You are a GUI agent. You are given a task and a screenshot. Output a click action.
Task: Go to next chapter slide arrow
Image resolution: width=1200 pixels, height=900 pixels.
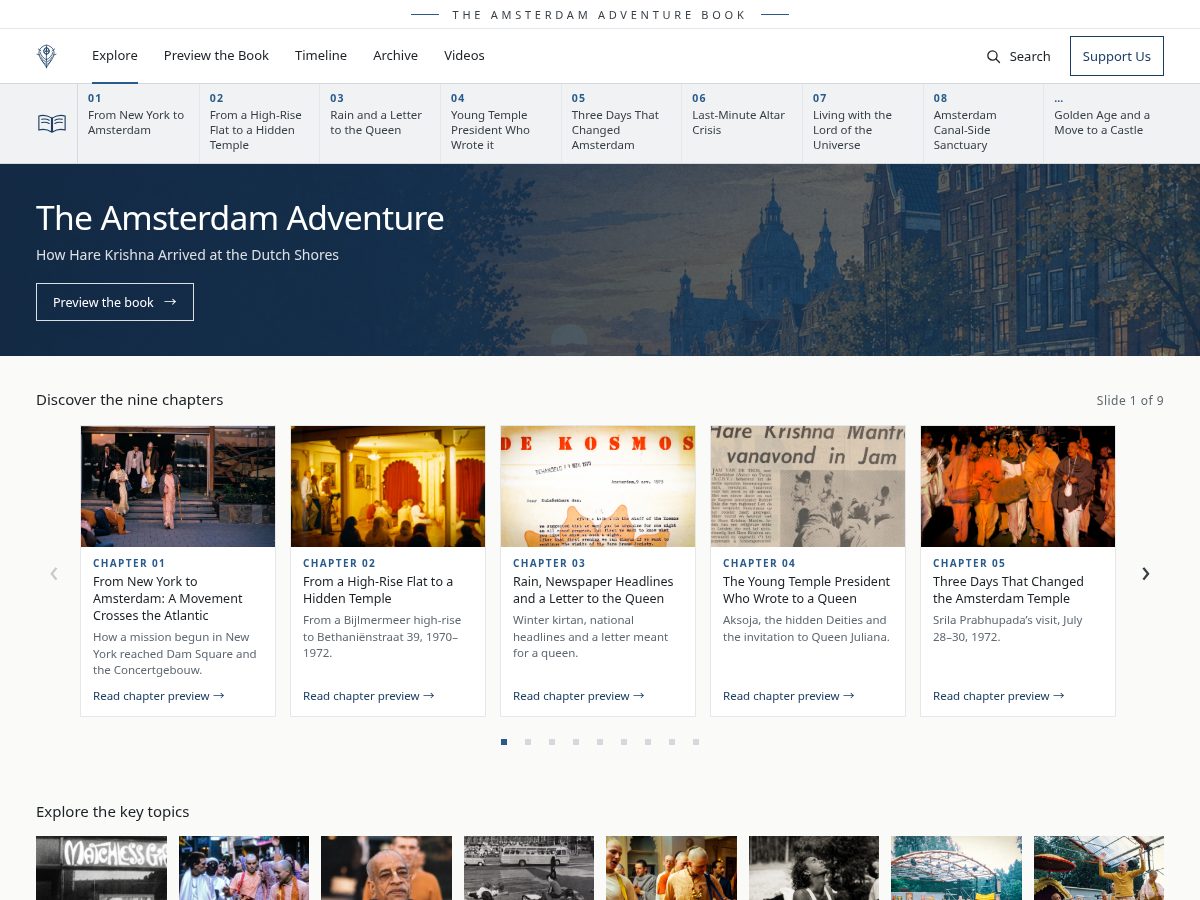(x=1146, y=573)
